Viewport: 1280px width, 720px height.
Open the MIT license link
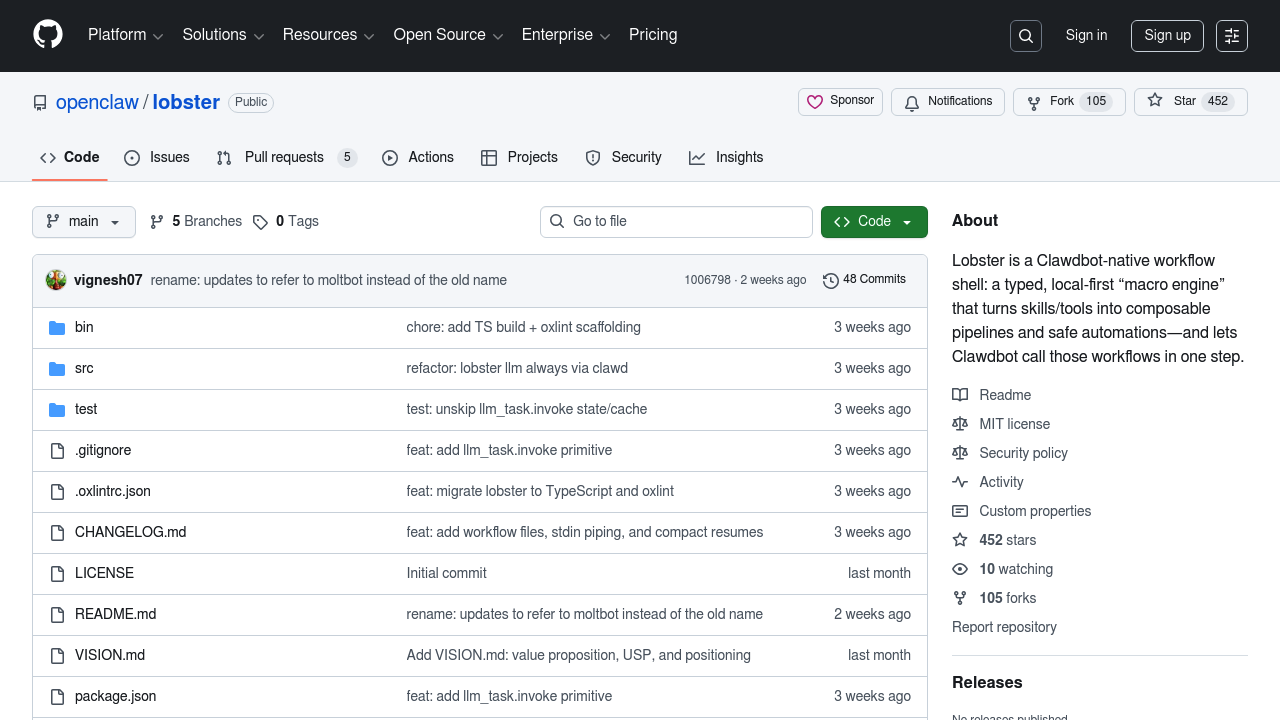(x=1014, y=424)
